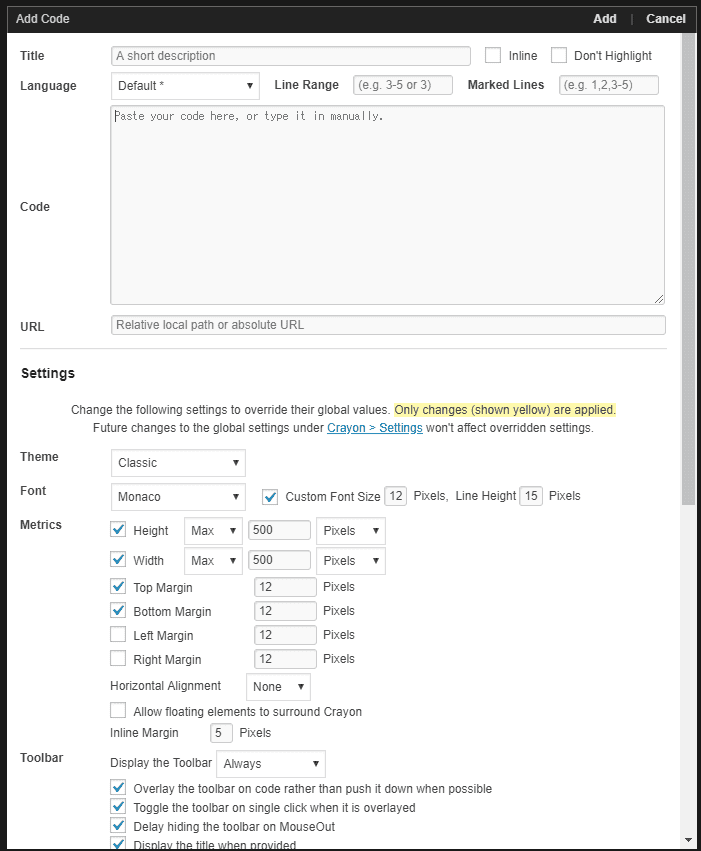This screenshot has height=851, width=701.
Task: Enable the Right Margin checkbox
Action: [x=118, y=658]
